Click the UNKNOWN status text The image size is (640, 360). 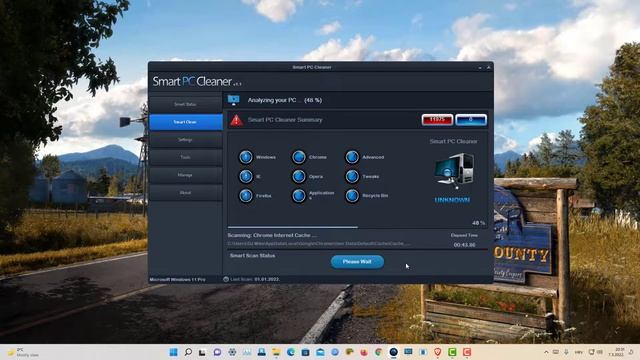point(452,200)
